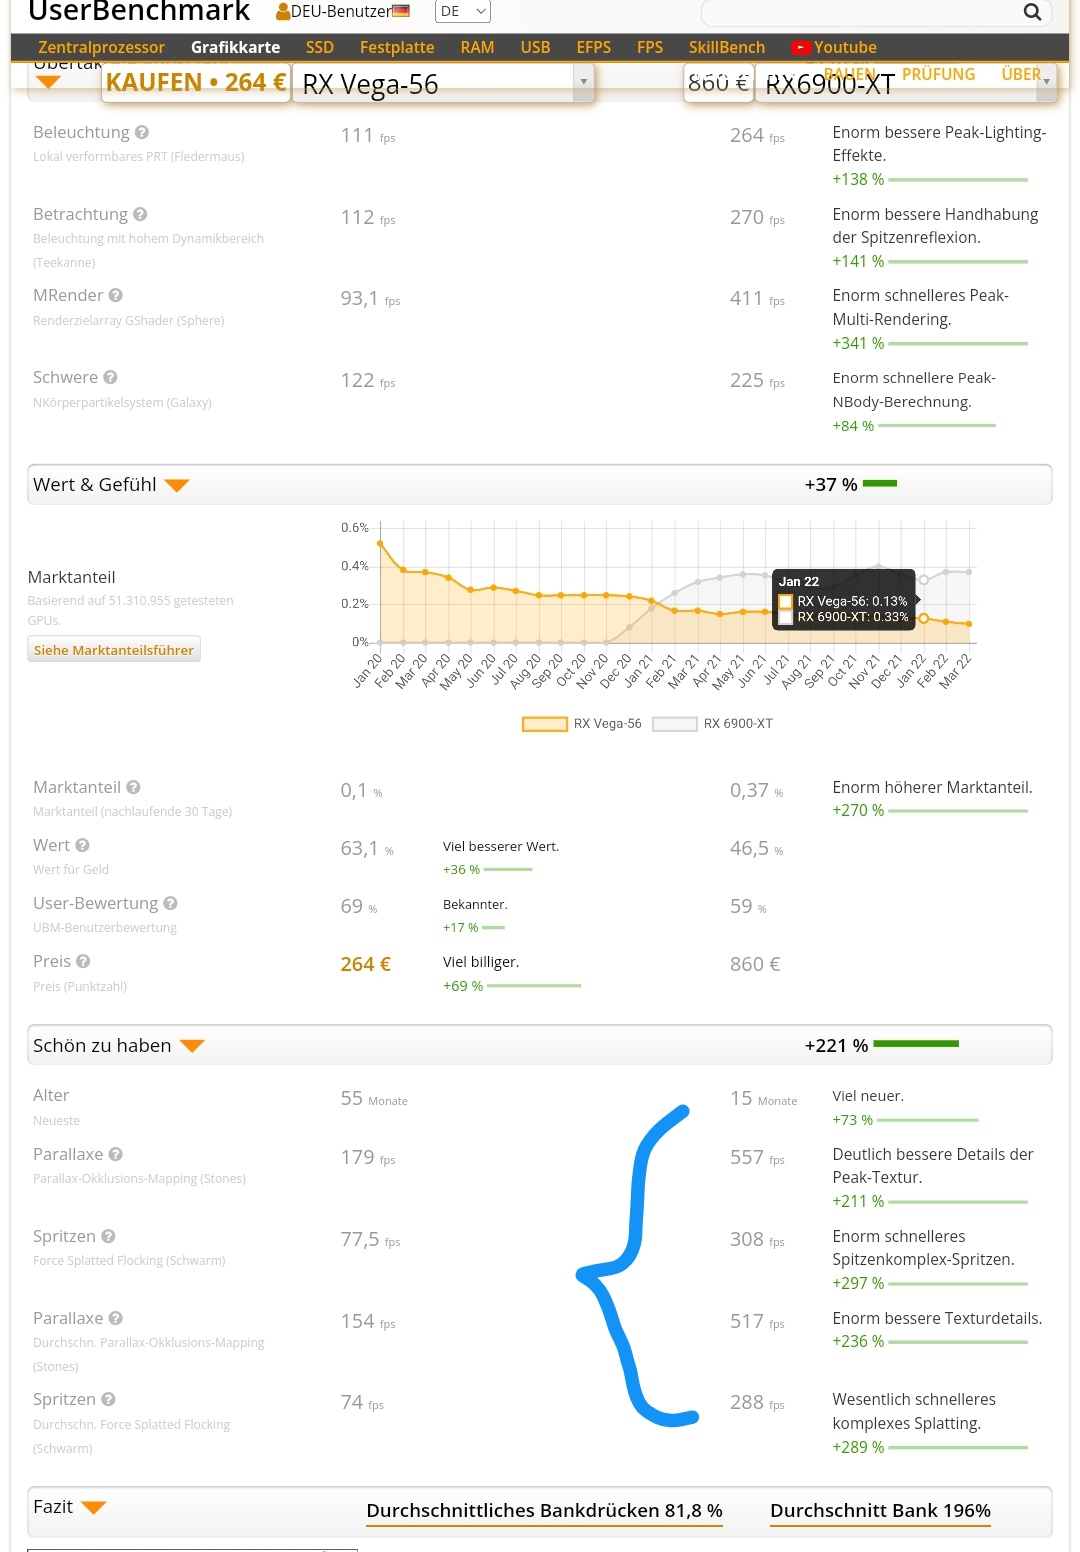Click the +289 % Spritzen difference
This screenshot has height=1552, width=1080.
coord(858,1447)
